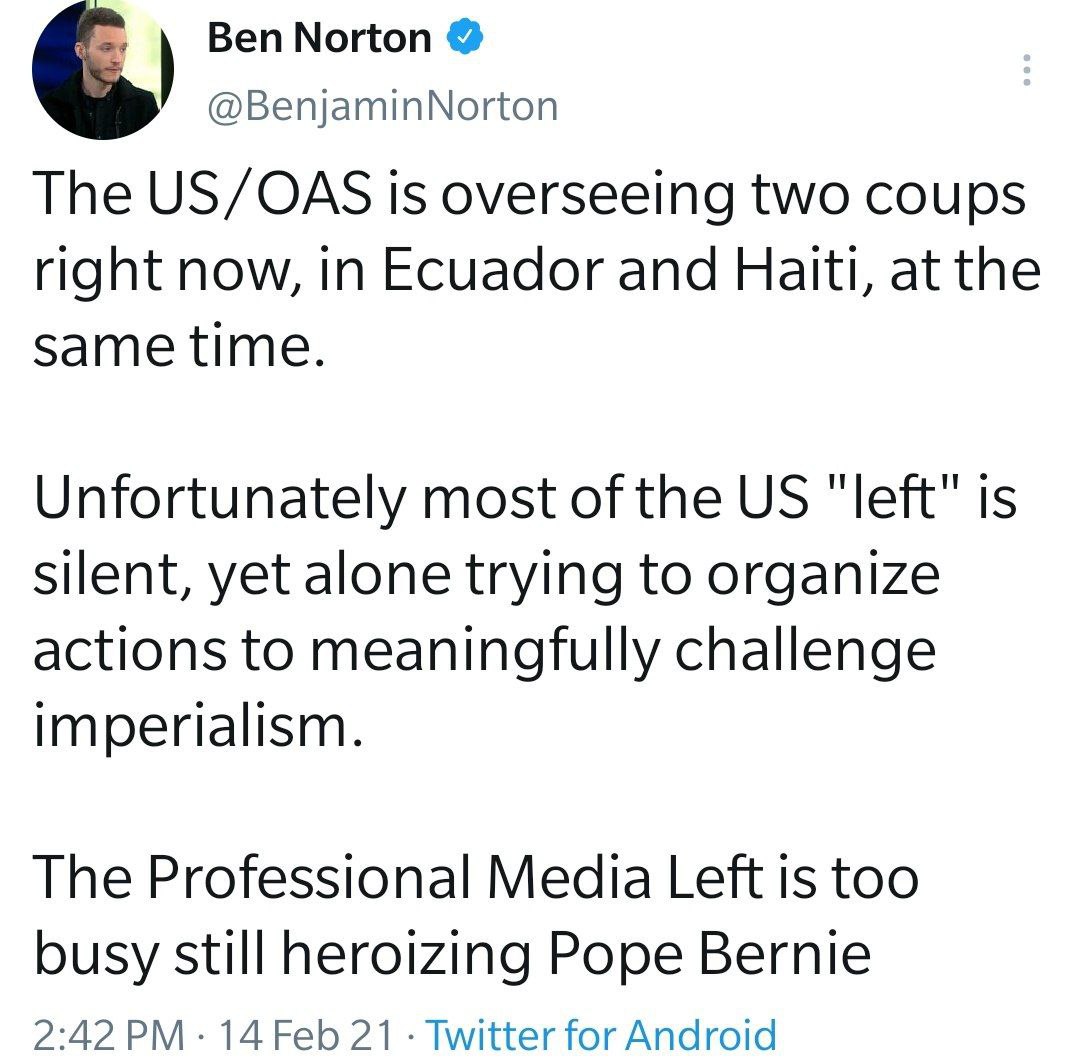Open the three-dot more options menu

(1025, 71)
